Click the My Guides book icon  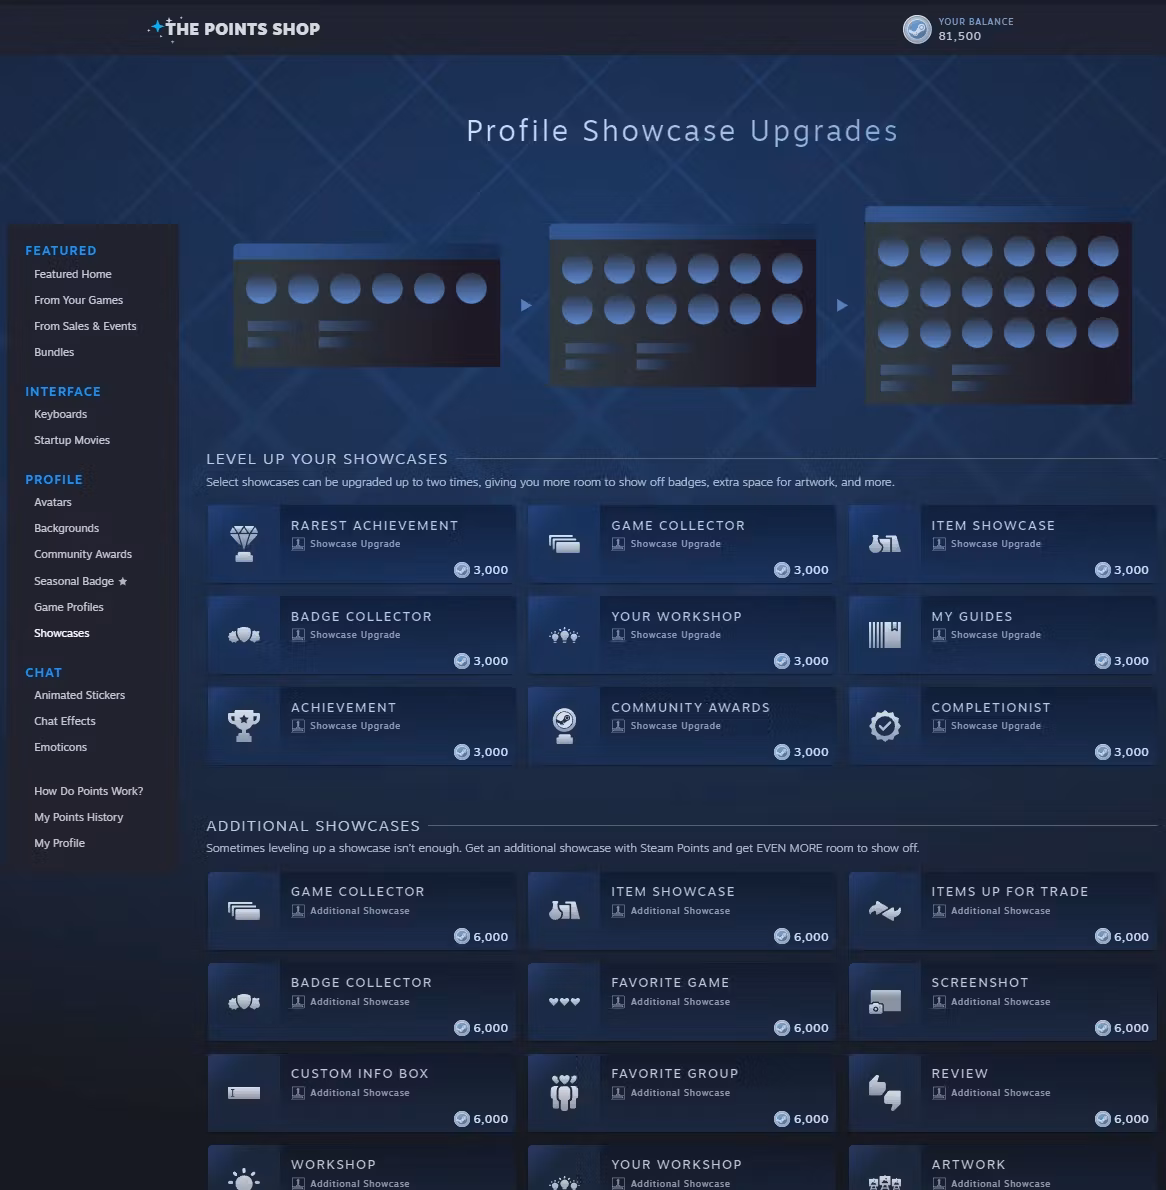885,634
